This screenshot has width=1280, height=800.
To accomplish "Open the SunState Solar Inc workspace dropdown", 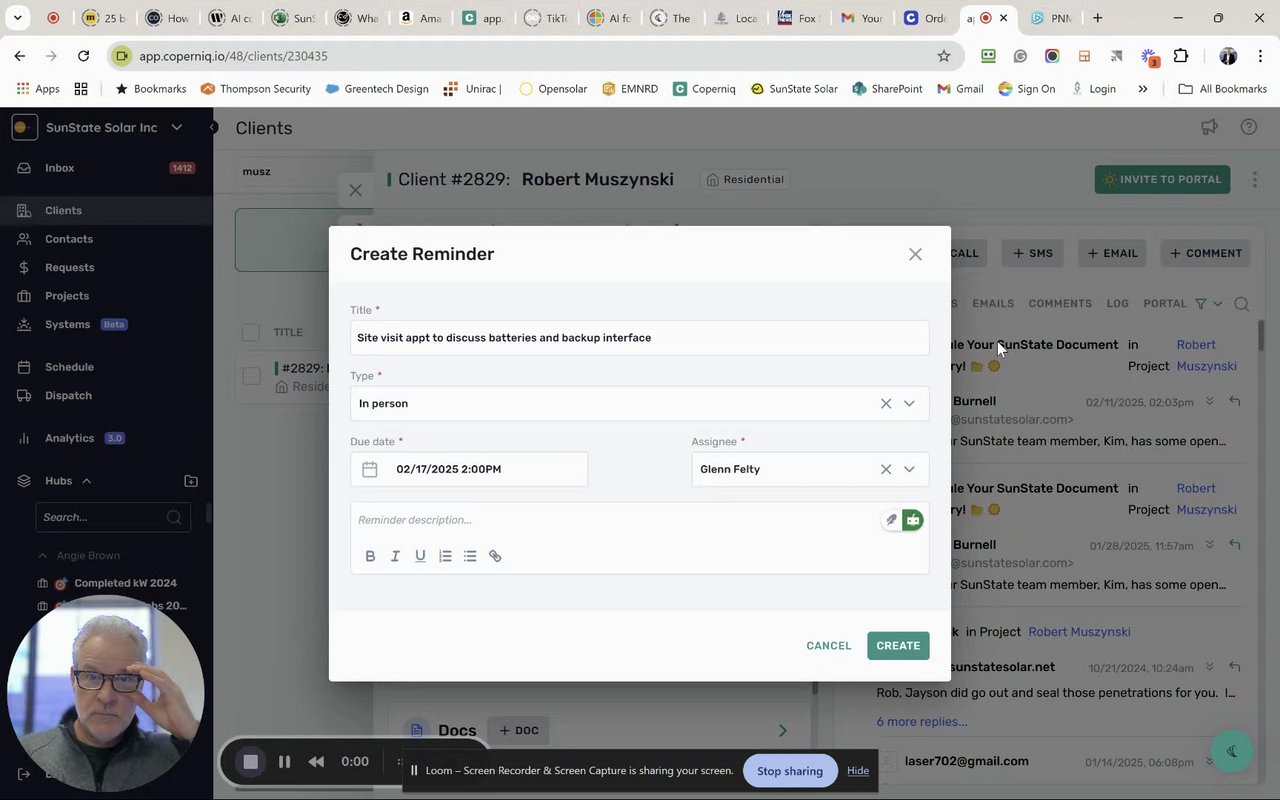I will pos(177,127).
